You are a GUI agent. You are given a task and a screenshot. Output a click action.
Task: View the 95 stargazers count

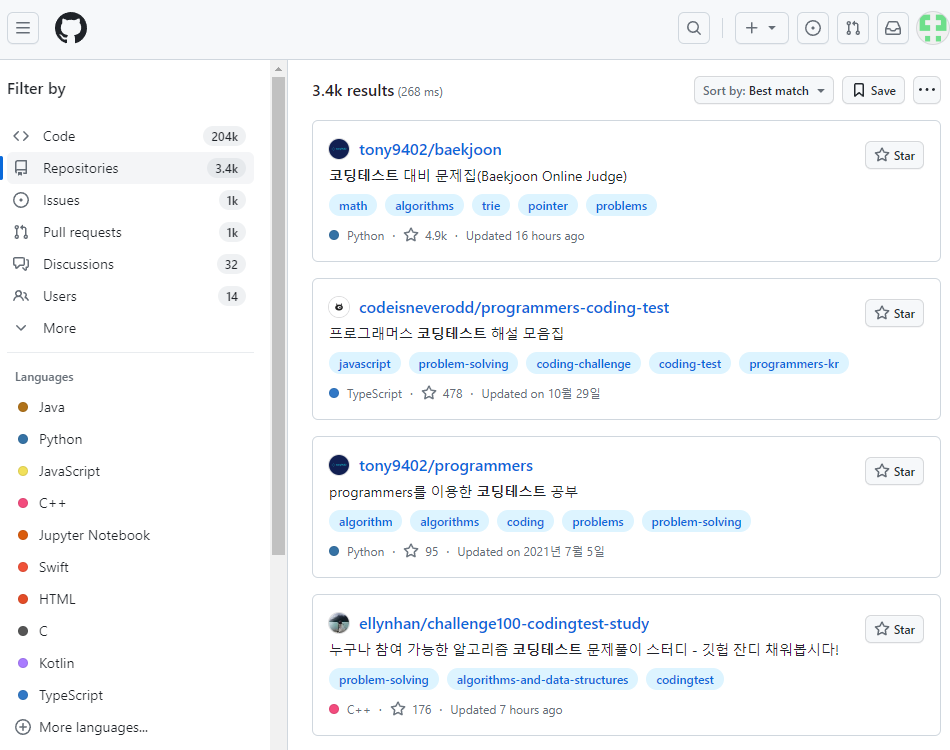(421, 552)
